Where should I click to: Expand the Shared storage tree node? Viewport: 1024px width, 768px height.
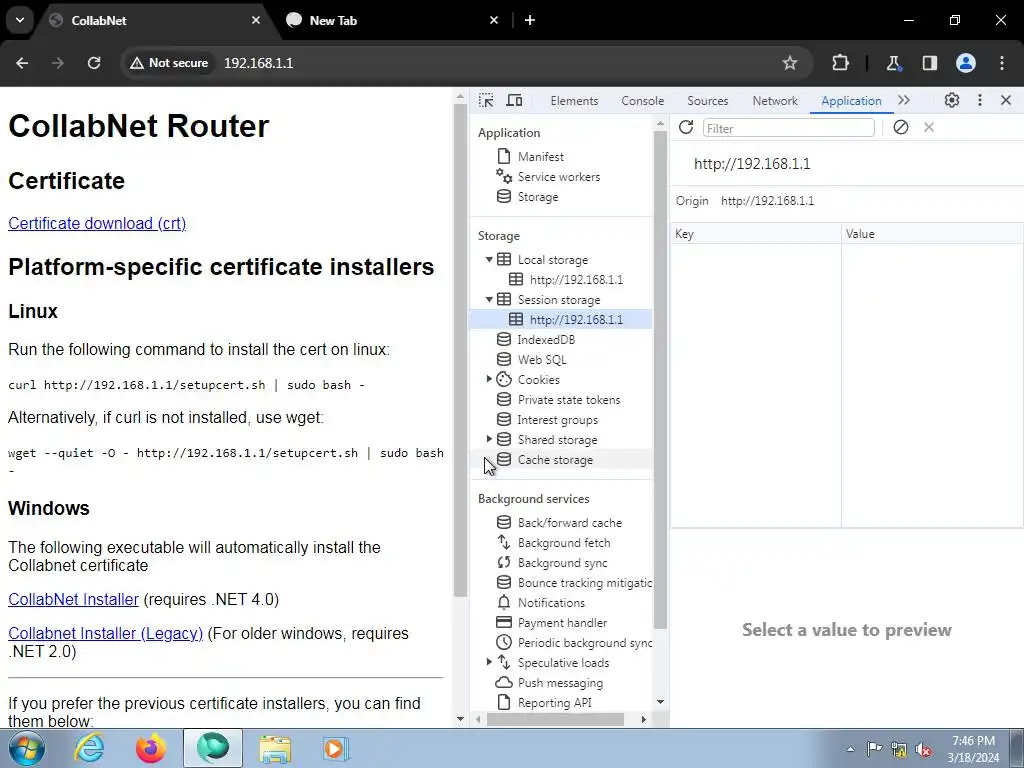tap(488, 439)
